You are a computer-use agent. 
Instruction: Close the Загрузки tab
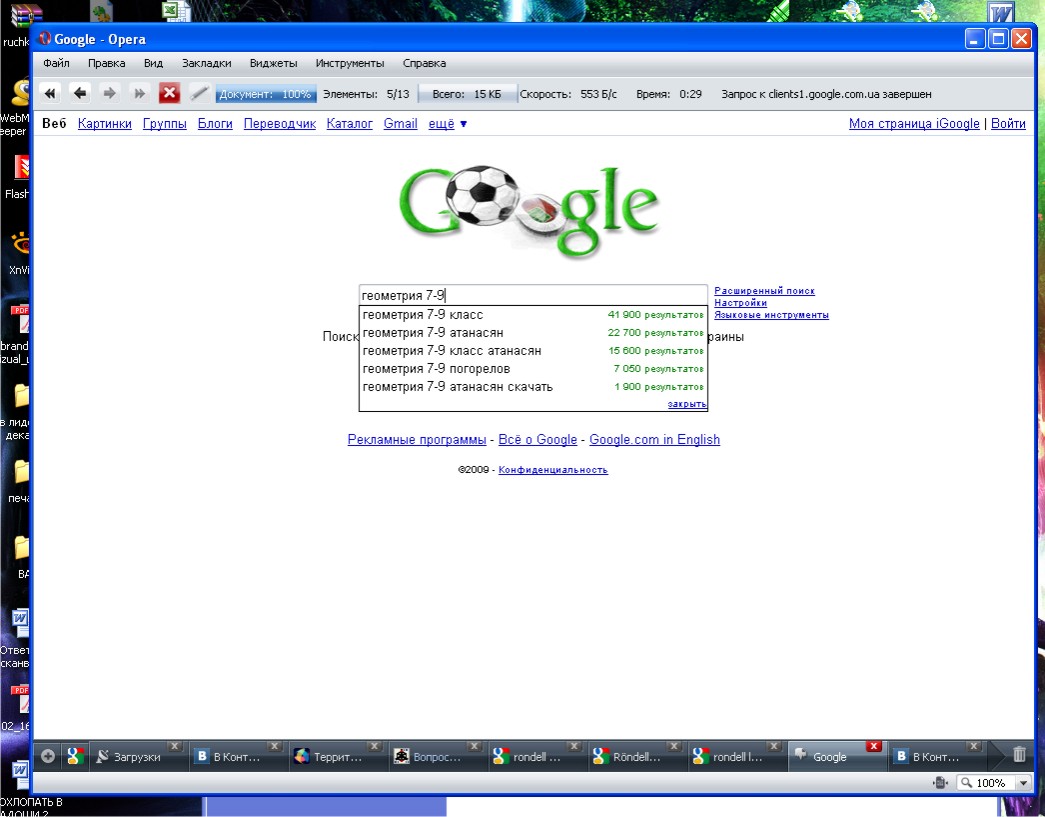pyautogui.click(x=174, y=746)
